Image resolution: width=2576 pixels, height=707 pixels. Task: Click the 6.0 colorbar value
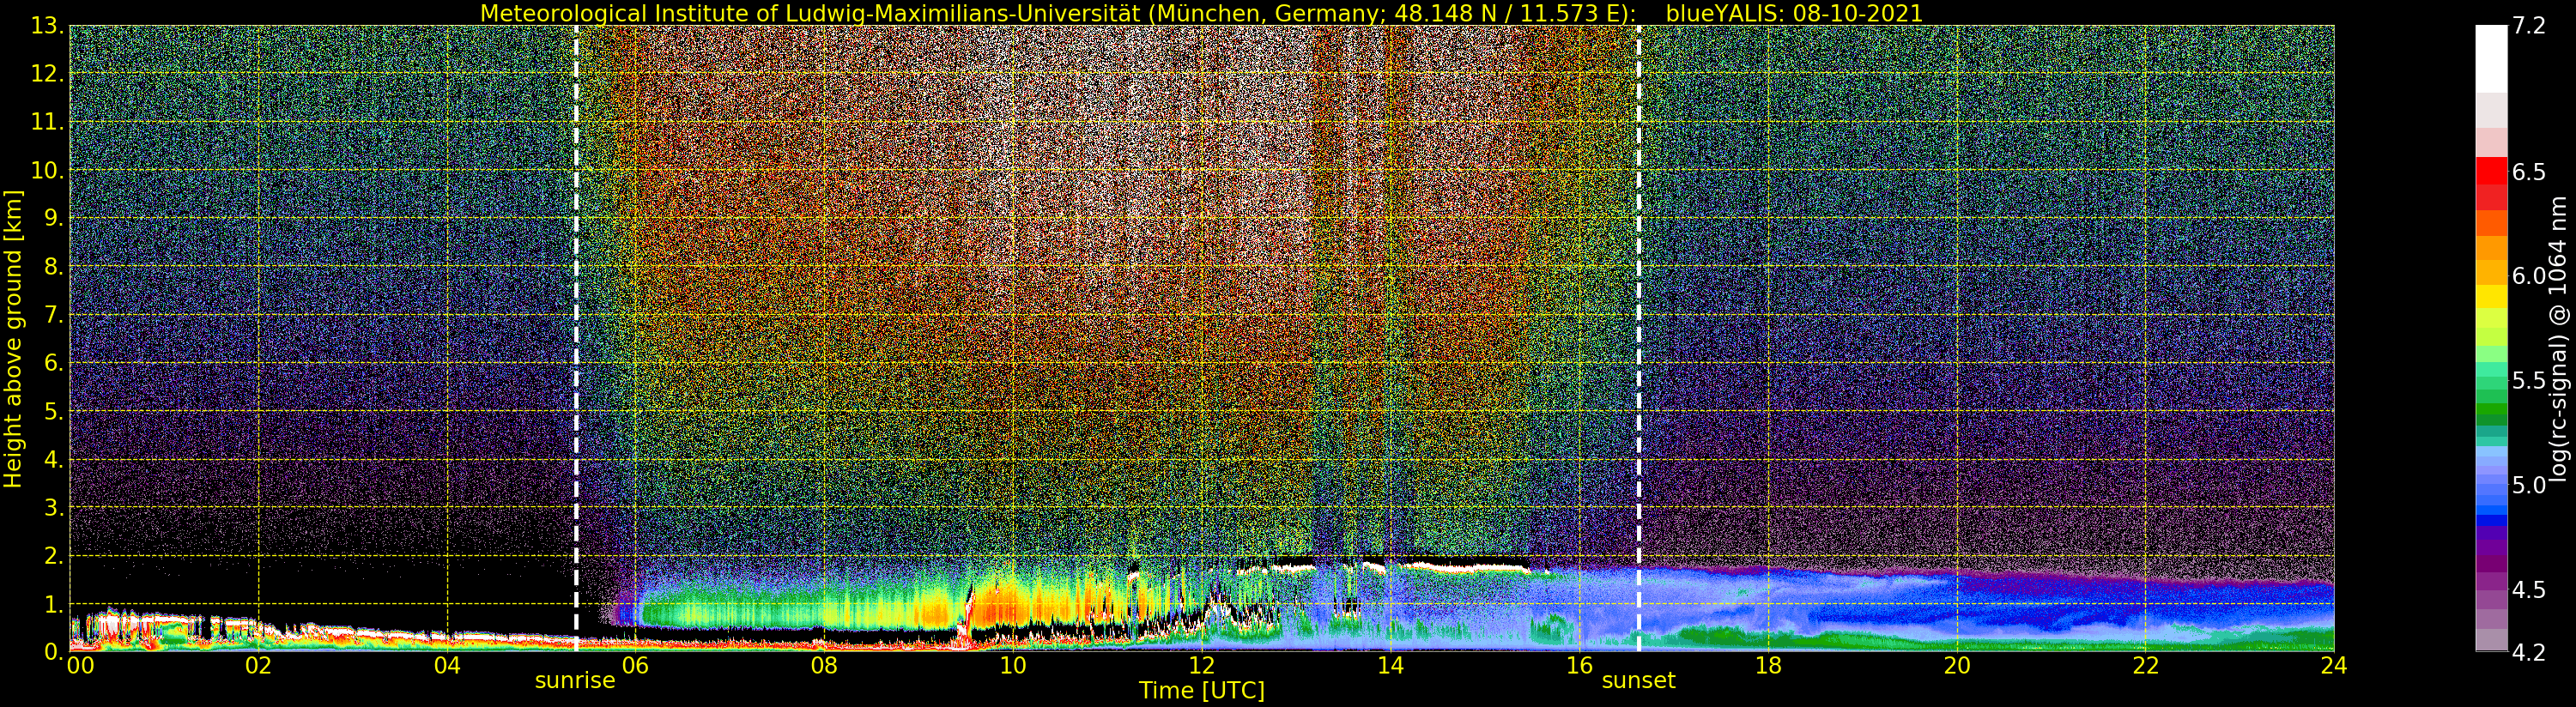coord(2529,276)
